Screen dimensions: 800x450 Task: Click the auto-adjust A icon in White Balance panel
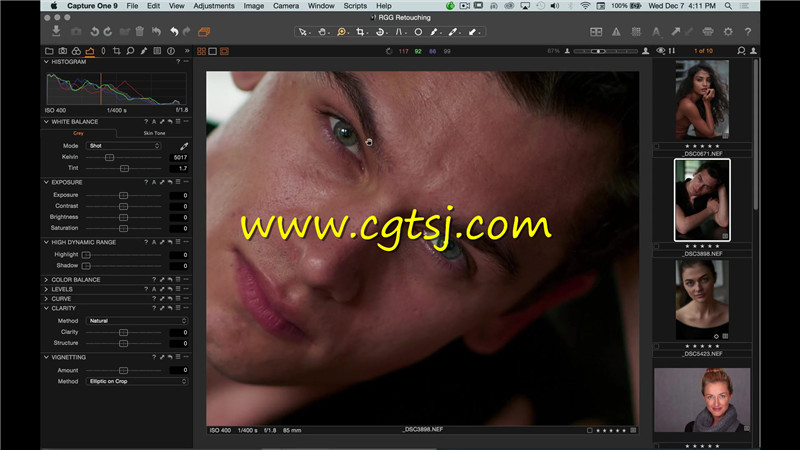(x=154, y=122)
